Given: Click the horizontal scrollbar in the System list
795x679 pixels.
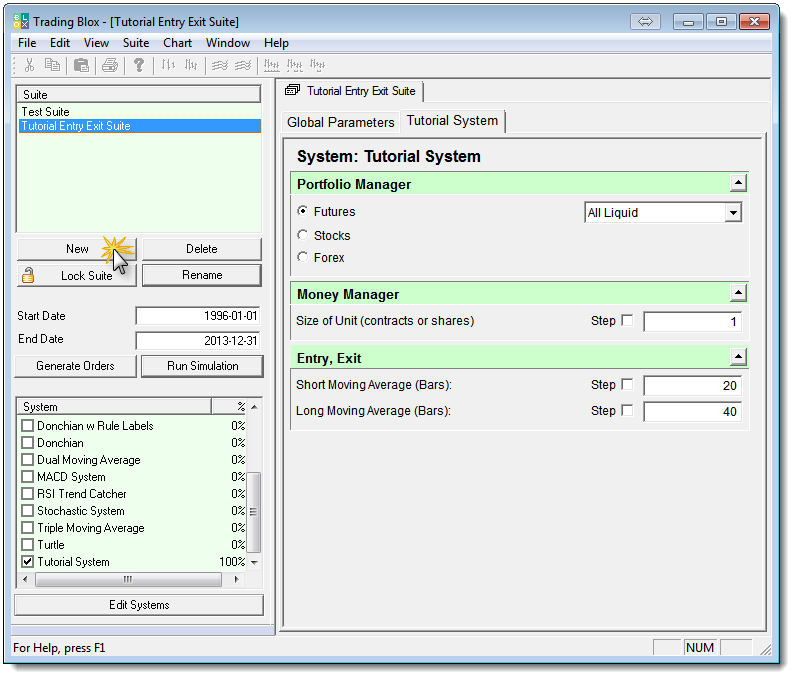Looking at the screenshot, I should tap(128, 579).
